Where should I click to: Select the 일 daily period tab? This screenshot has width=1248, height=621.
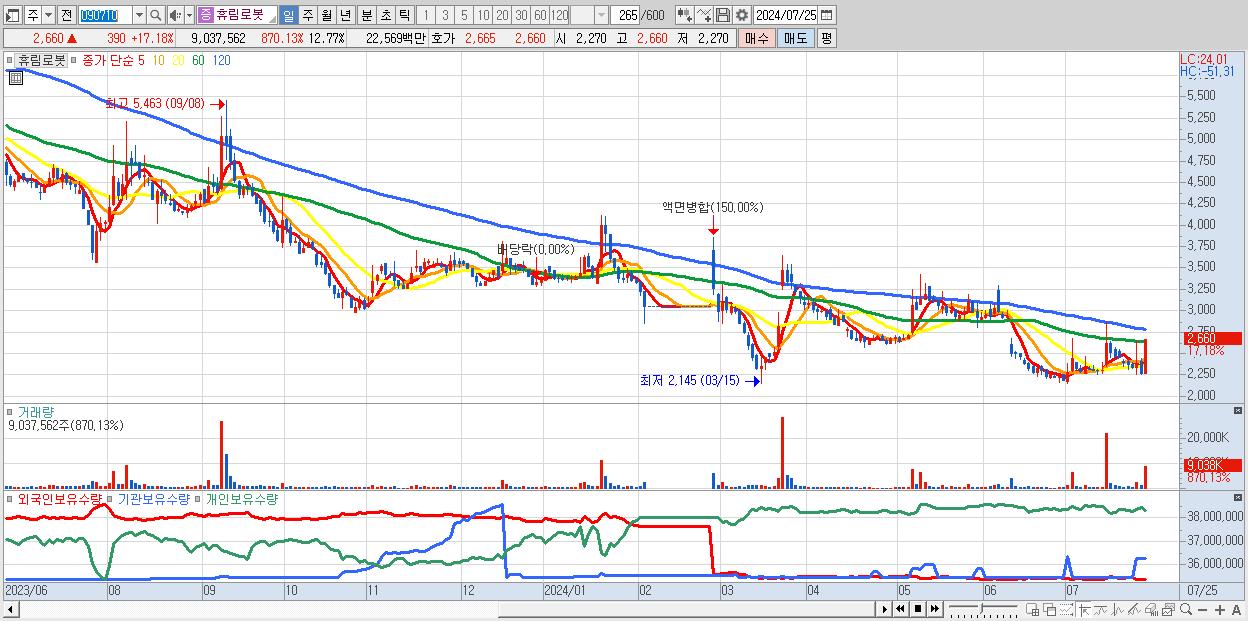[x=288, y=15]
